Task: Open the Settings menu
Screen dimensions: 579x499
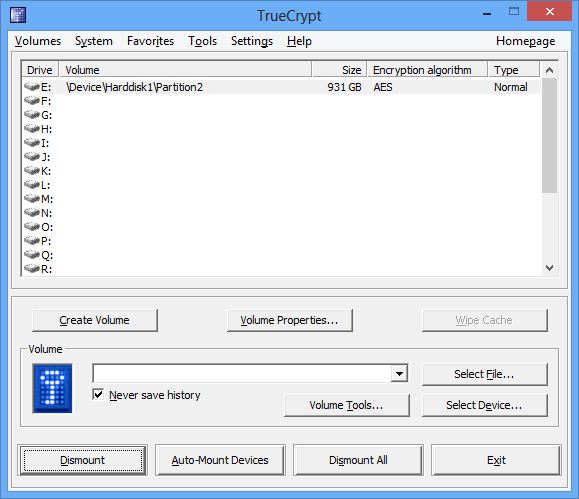Action: click(252, 41)
